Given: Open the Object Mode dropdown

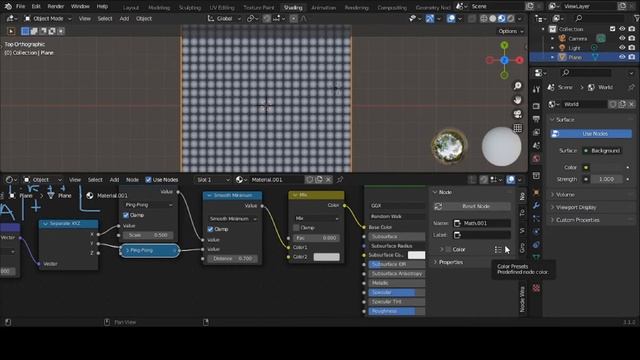Looking at the screenshot, I should click(48, 19).
